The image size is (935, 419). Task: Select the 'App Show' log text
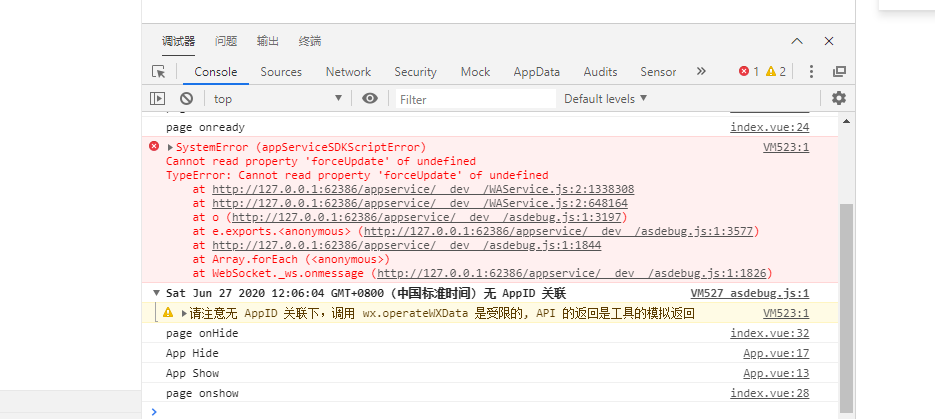pos(192,373)
